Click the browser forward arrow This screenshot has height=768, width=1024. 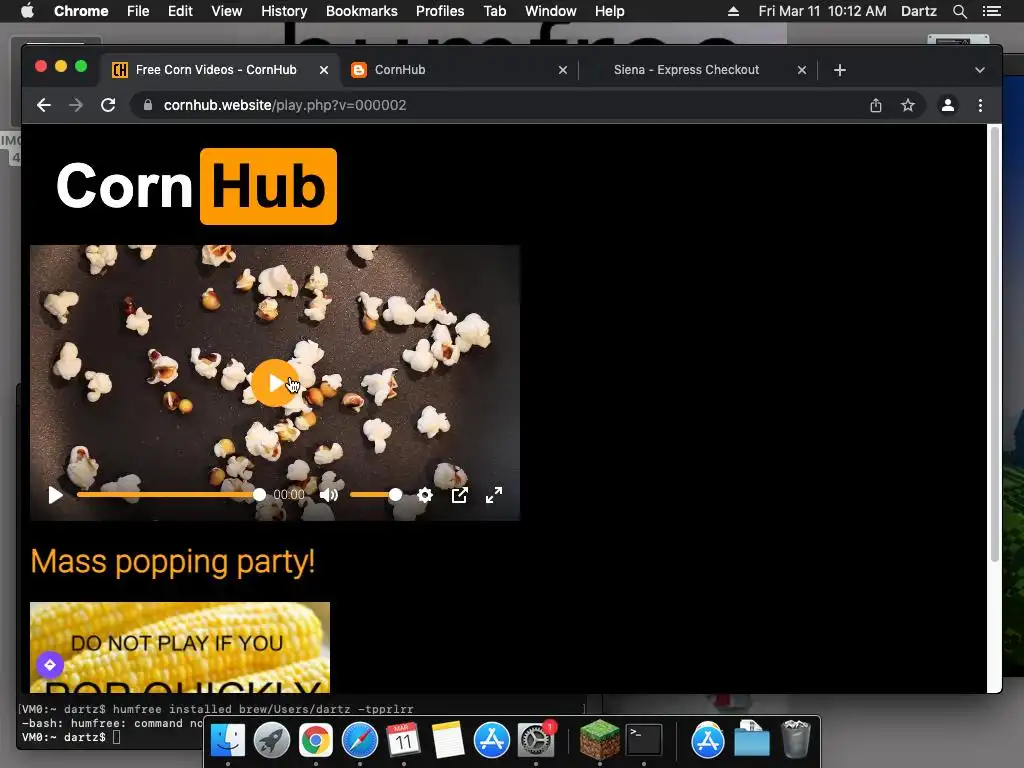[x=76, y=105]
